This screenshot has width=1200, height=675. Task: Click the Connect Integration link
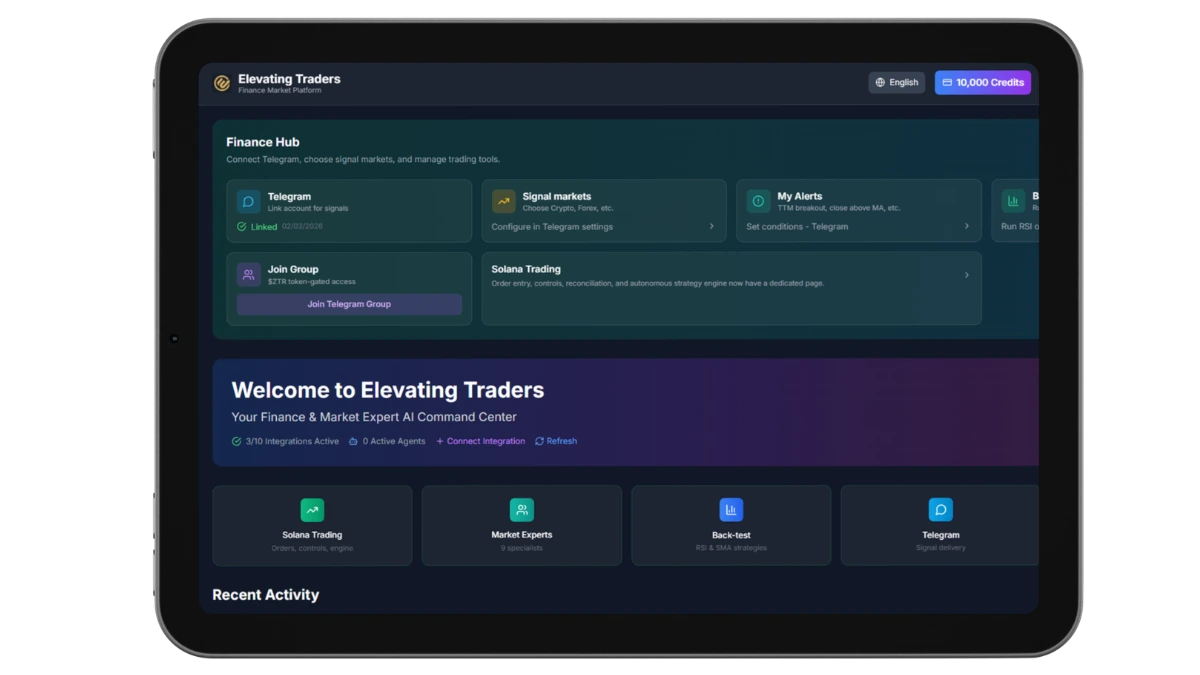pyautogui.click(x=480, y=441)
